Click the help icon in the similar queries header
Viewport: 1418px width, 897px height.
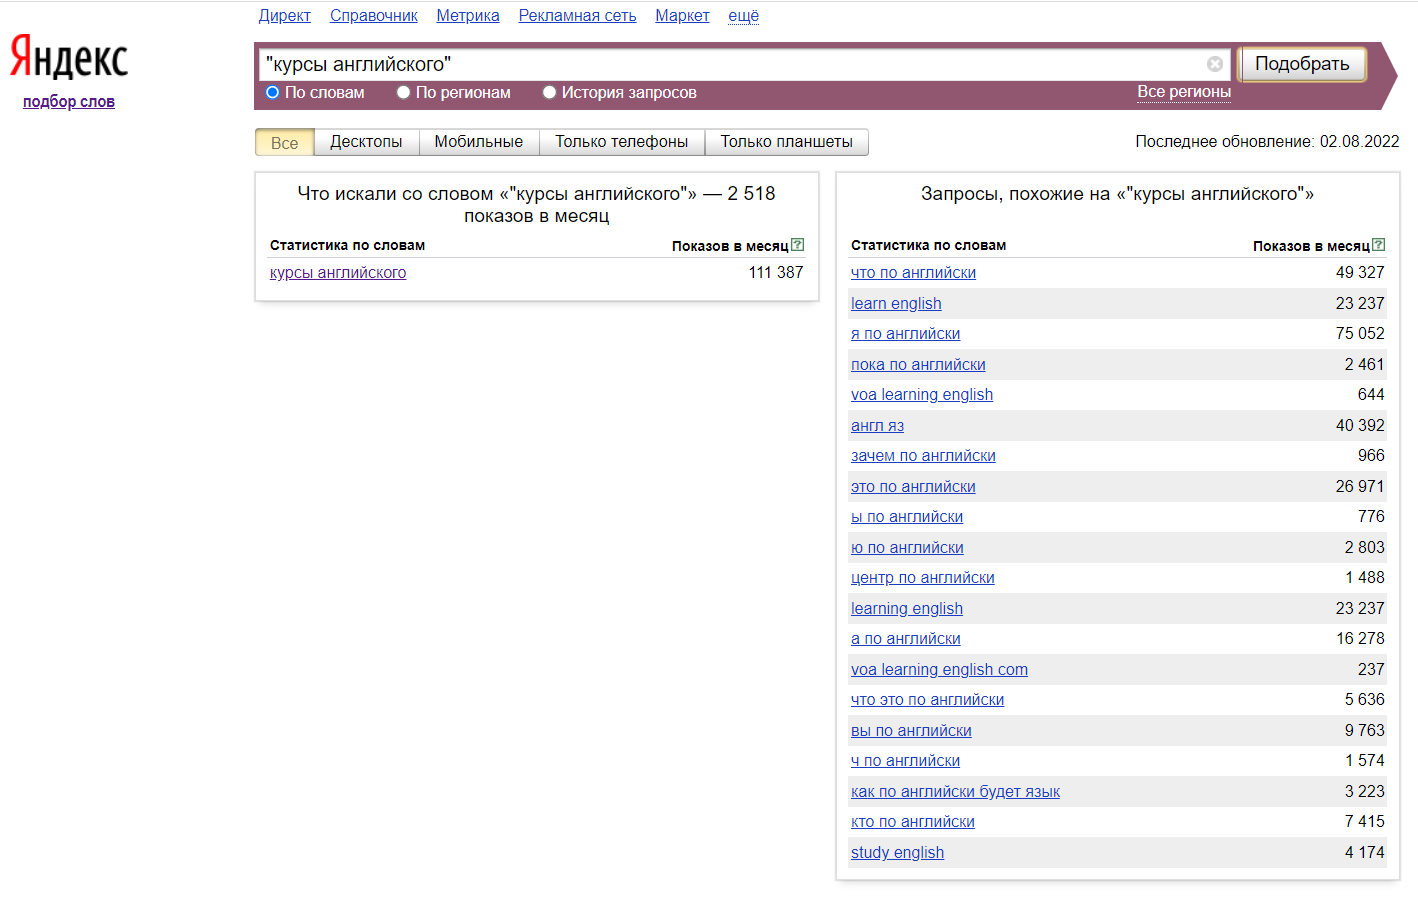pos(1379,245)
